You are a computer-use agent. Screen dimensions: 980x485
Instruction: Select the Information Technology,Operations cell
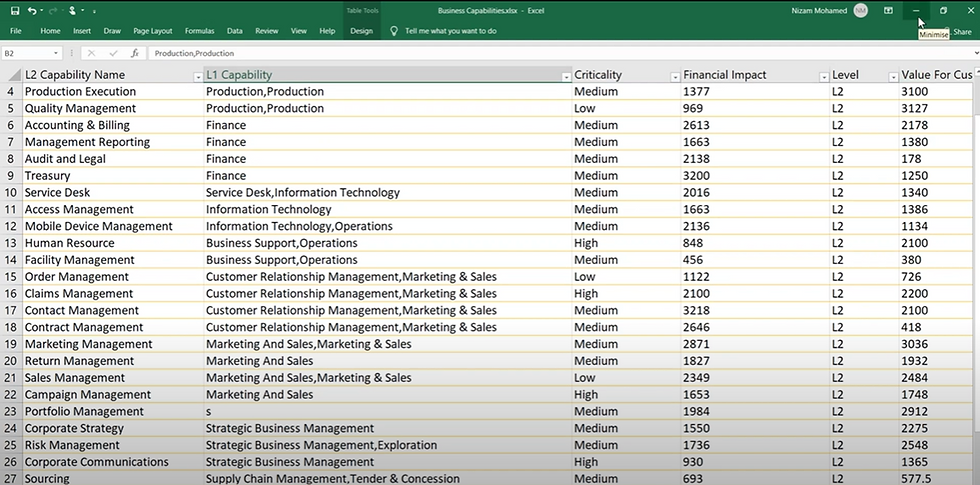coord(388,226)
